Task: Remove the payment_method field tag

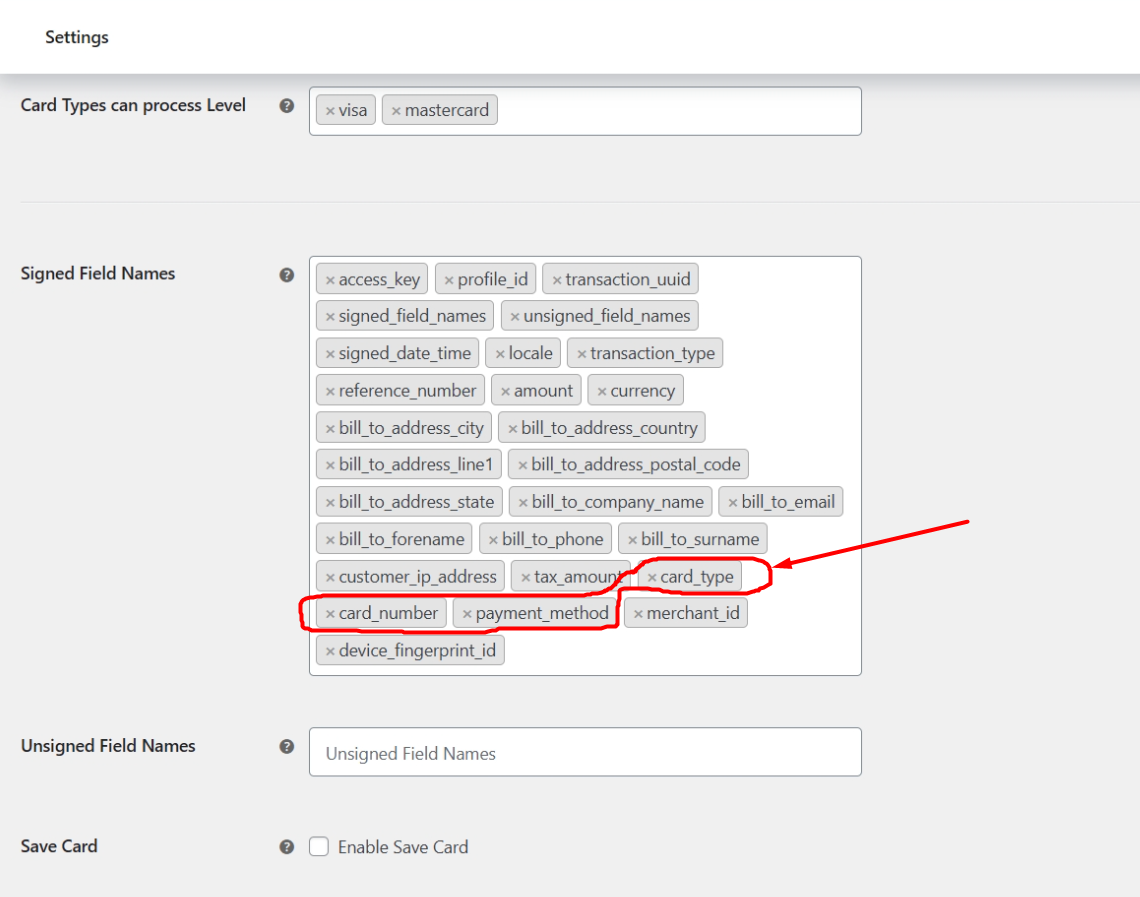Action: coord(467,614)
